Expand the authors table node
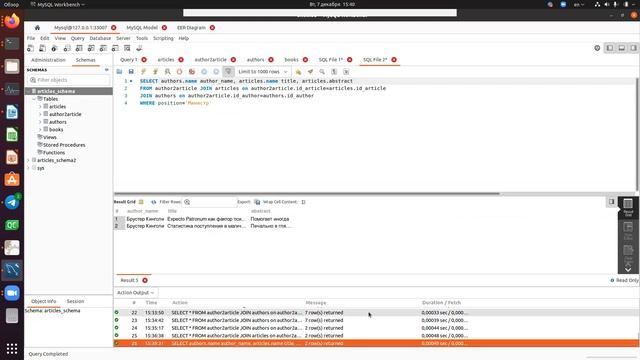Image resolution: width=640 pixels, height=360 pixels. point(40,122)
